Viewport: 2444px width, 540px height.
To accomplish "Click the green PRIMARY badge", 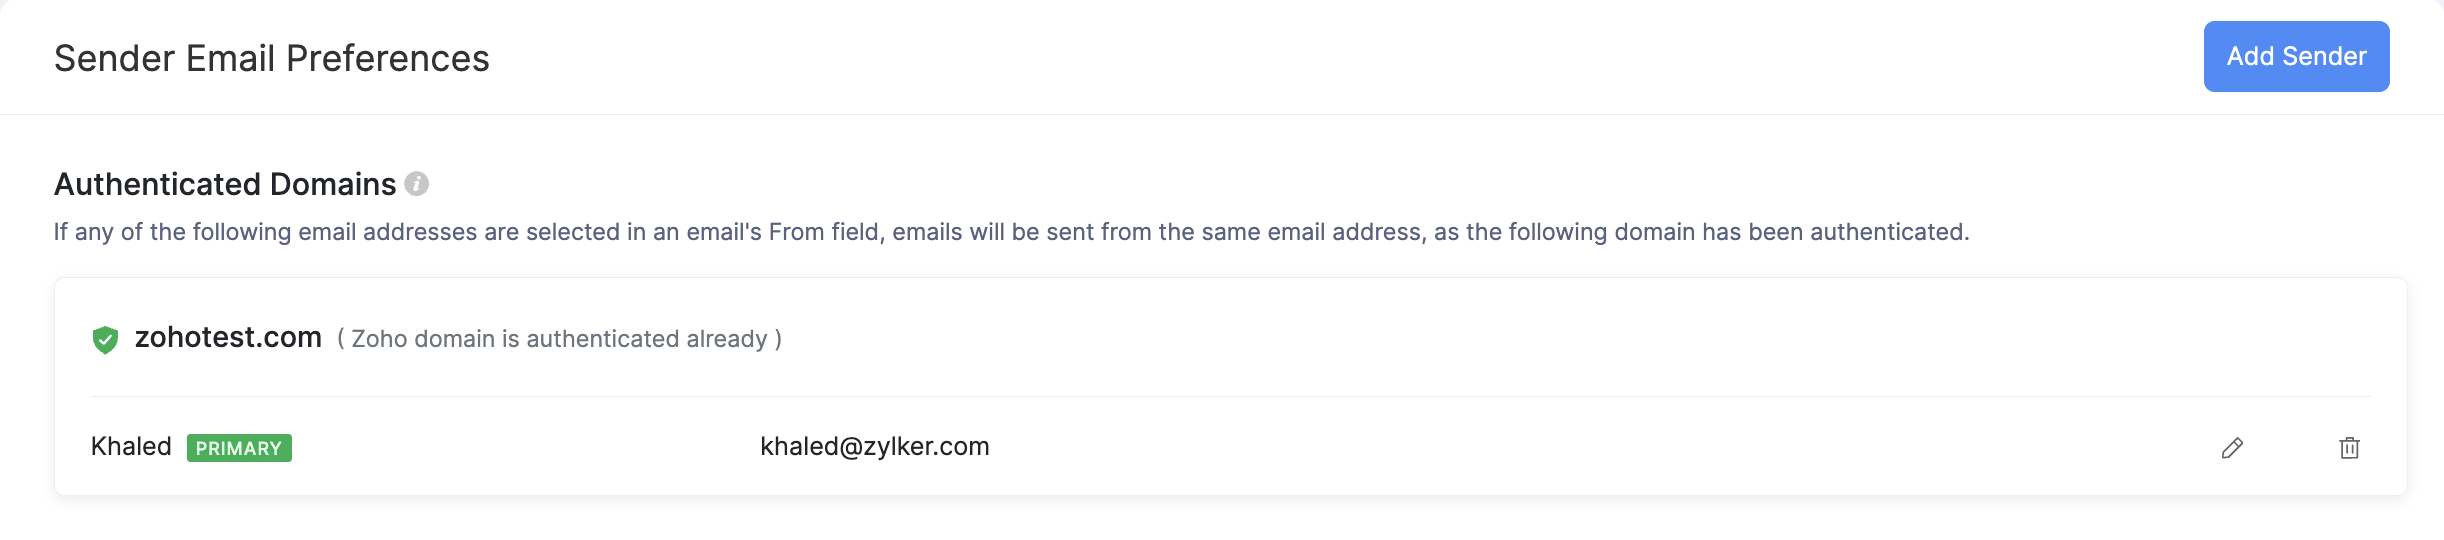I will (239, 448).
